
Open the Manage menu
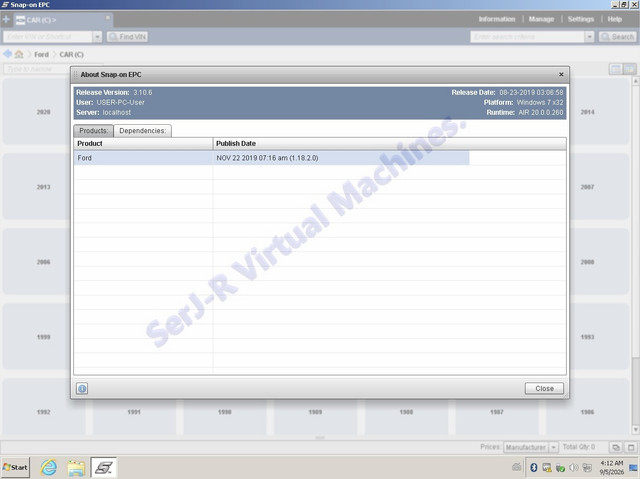click(x=541, y=19)
